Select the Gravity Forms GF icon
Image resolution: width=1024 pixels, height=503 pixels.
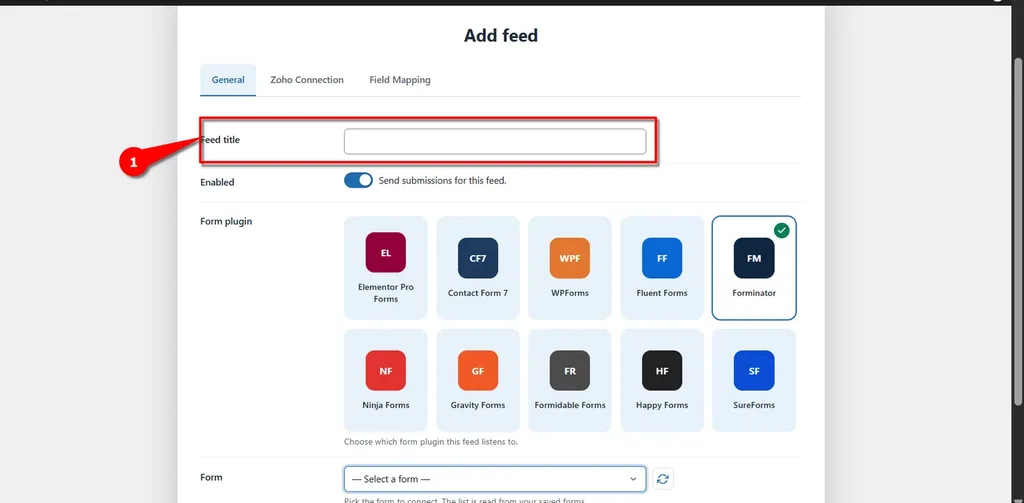coord(477,370)
